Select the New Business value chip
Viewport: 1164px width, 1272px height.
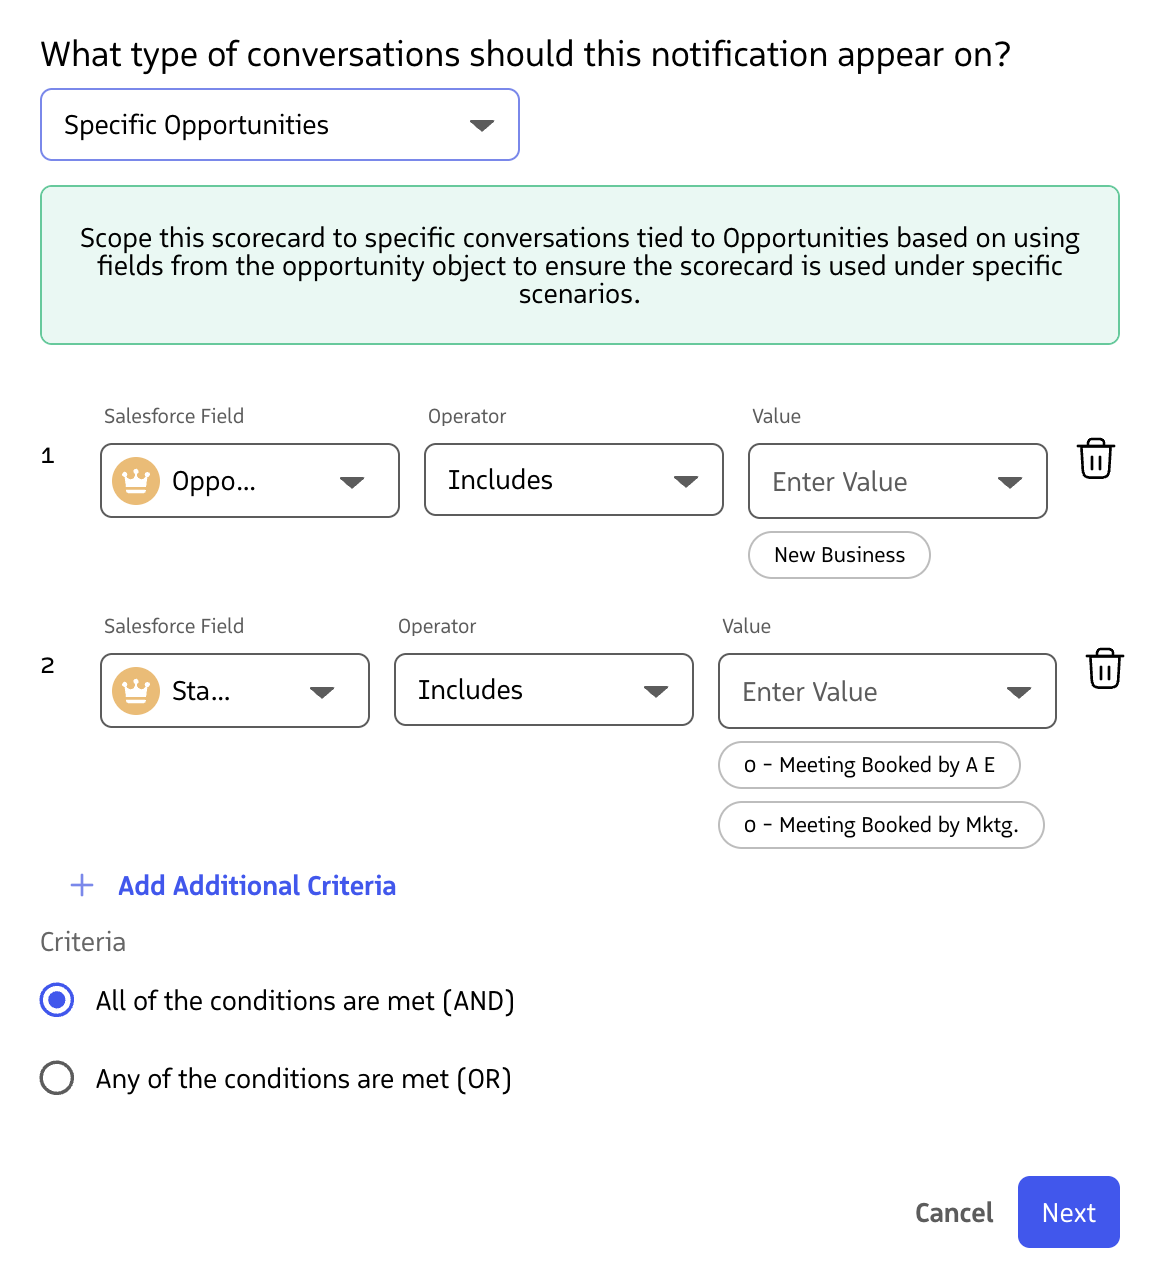tap(839, 555)
